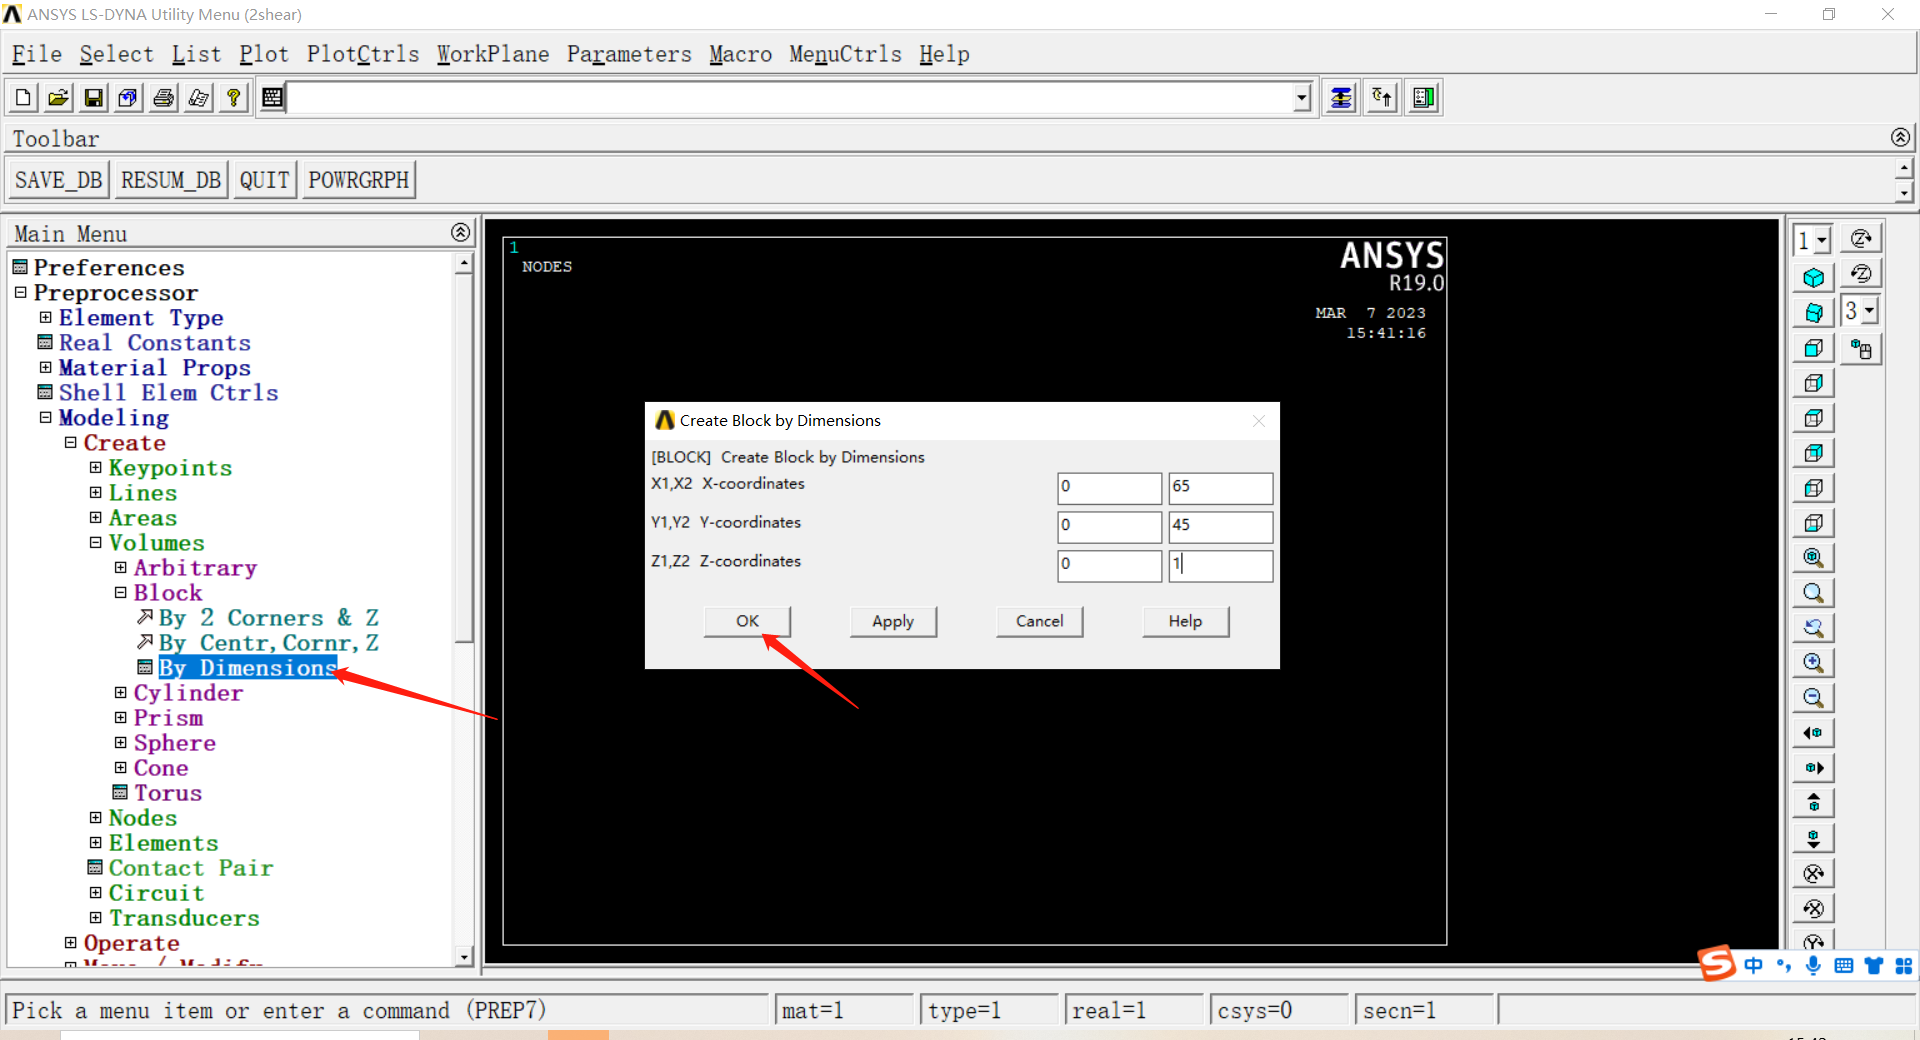Click the SAVE_DB toolbar button

pos(58,180)
